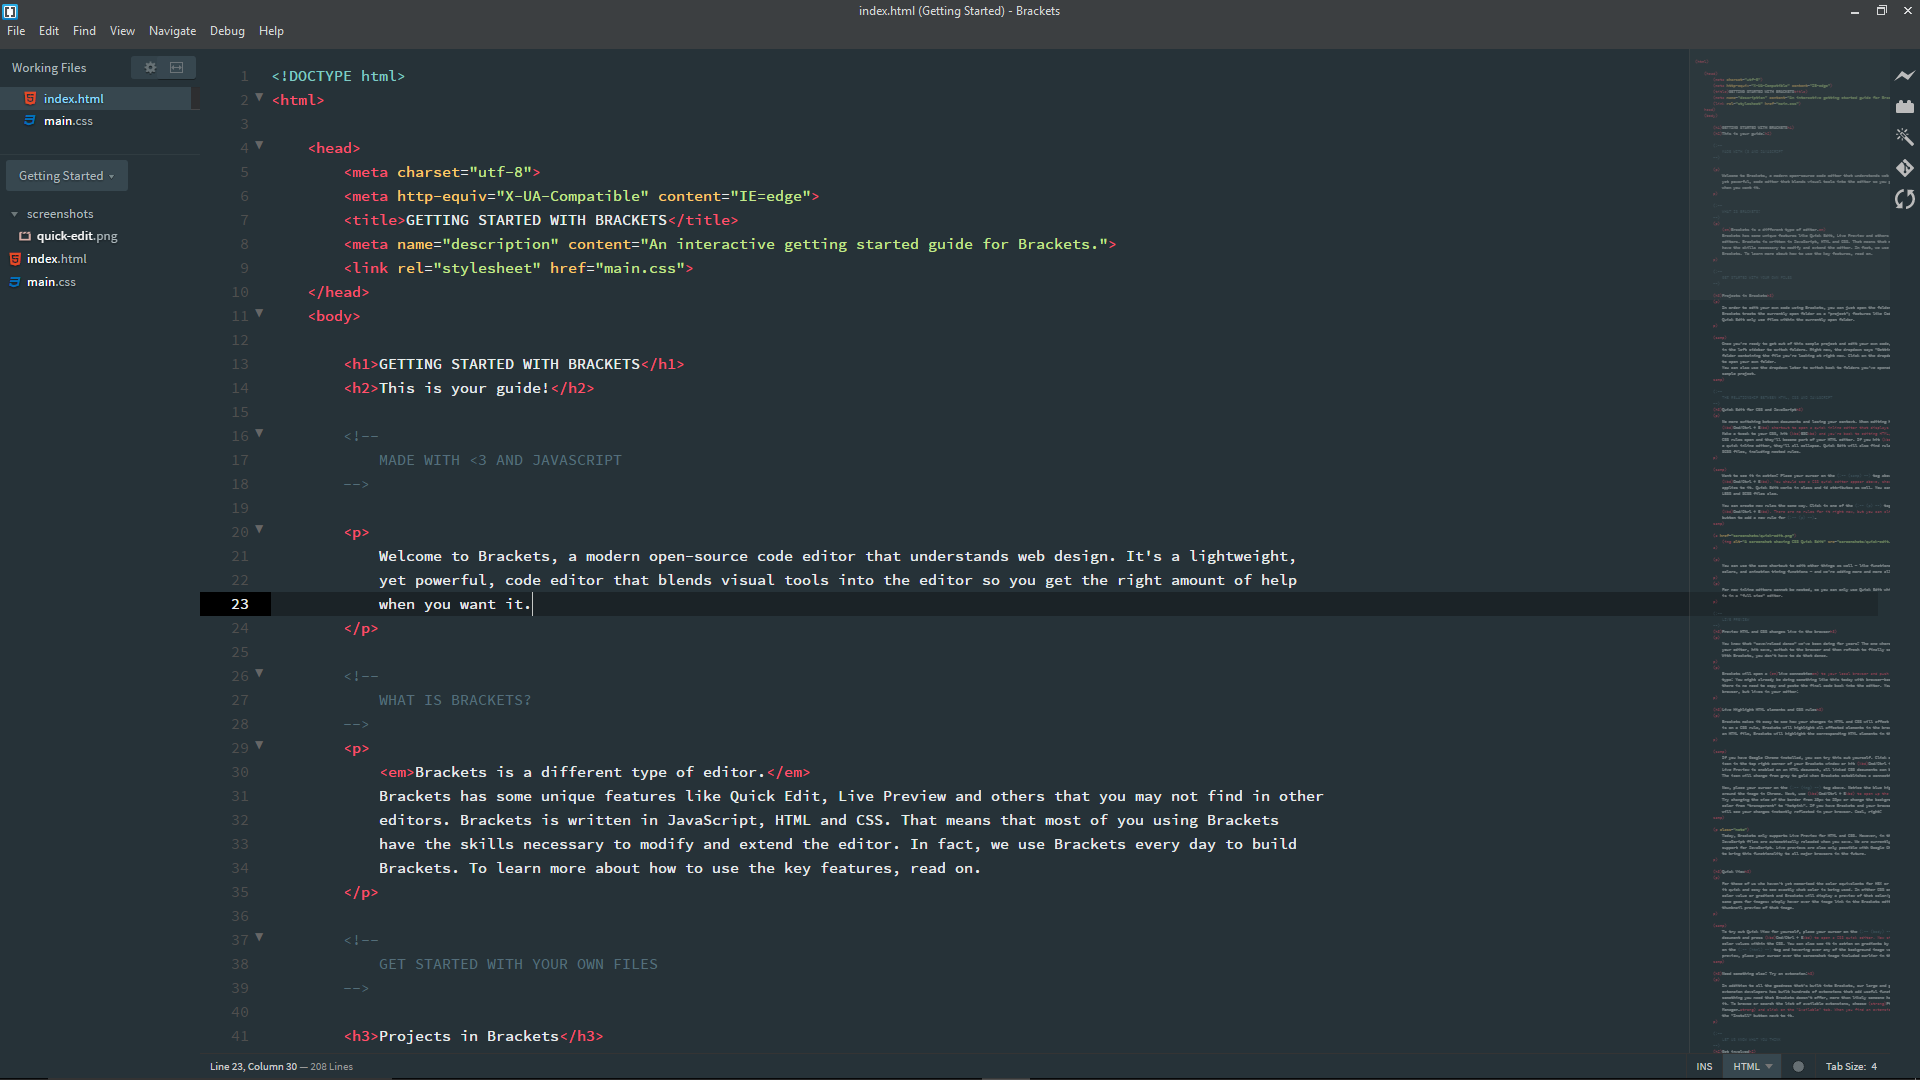The height and width of the screenshot is (1080, 1920).
Task: Open the Navigate menu
Action: click(x=172, y=31)
